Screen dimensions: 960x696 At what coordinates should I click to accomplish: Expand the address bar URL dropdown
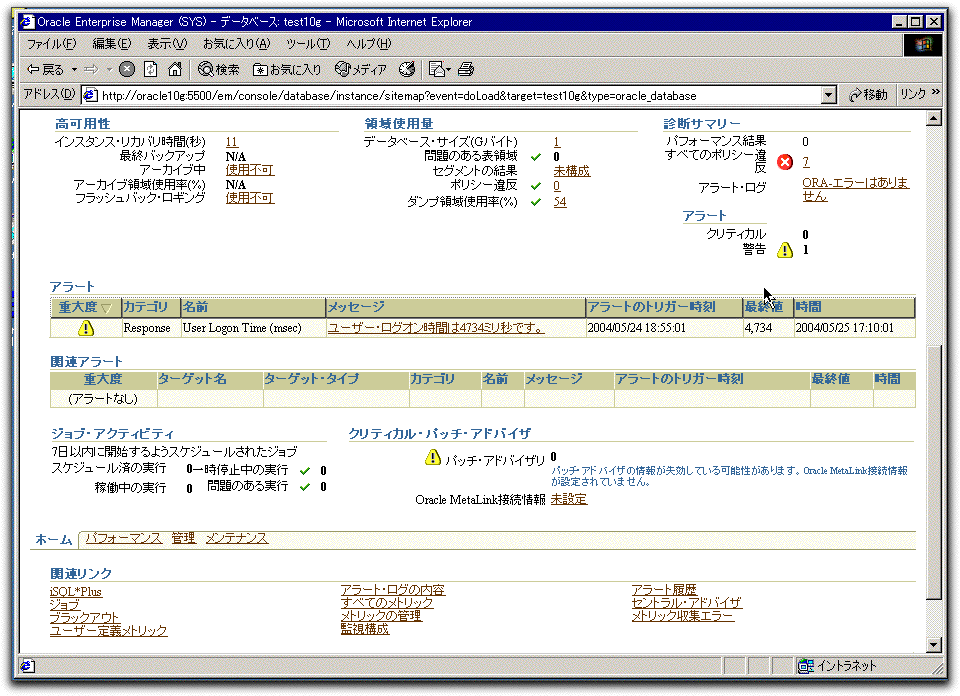coord(828,95)
